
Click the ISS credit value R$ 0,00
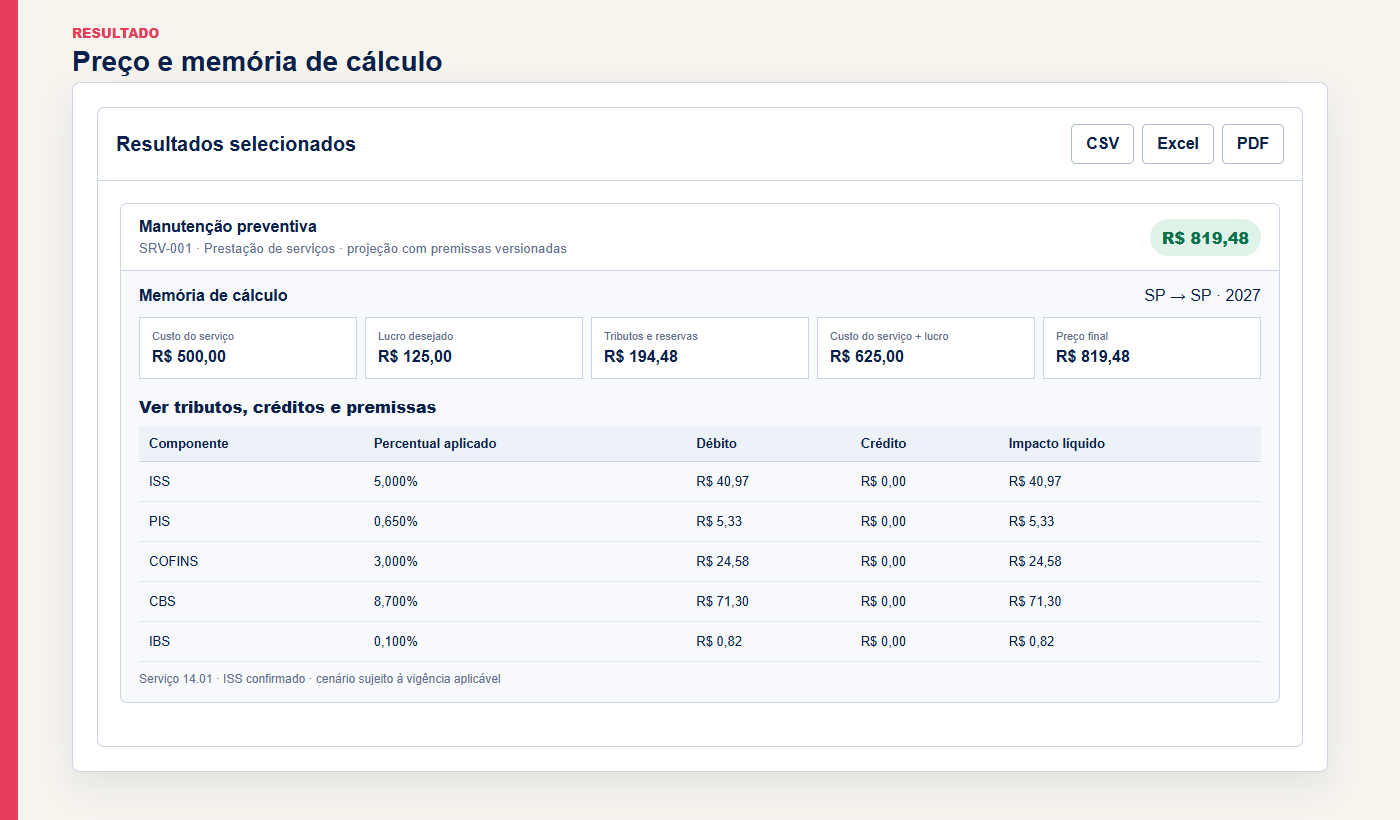[x=884, y=482]
